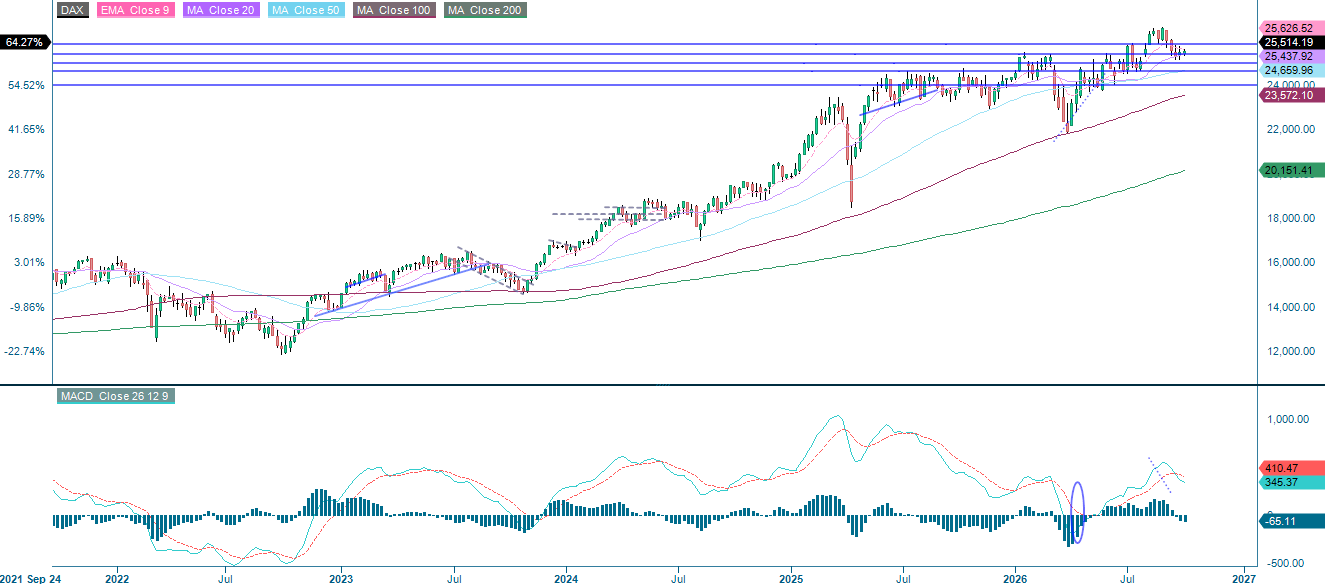Viewport: 1325px width, 584px height.
Task: Click the 54.52% scale label
Action: click(26, 85)
